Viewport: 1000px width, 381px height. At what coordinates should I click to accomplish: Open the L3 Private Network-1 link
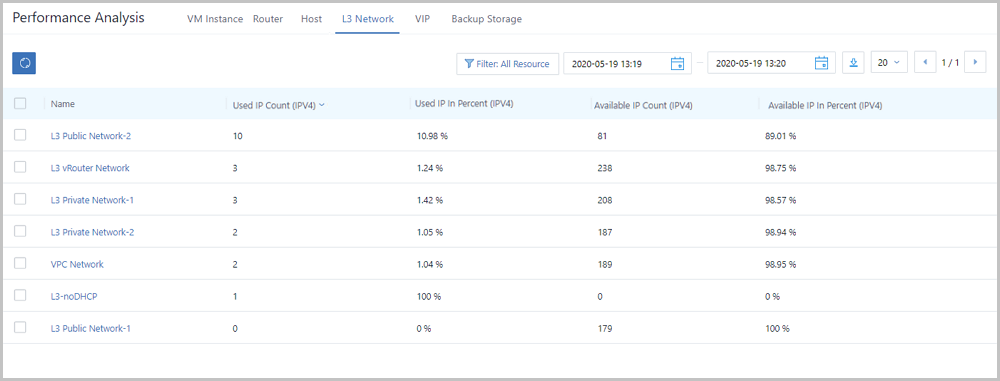(92, 200)
